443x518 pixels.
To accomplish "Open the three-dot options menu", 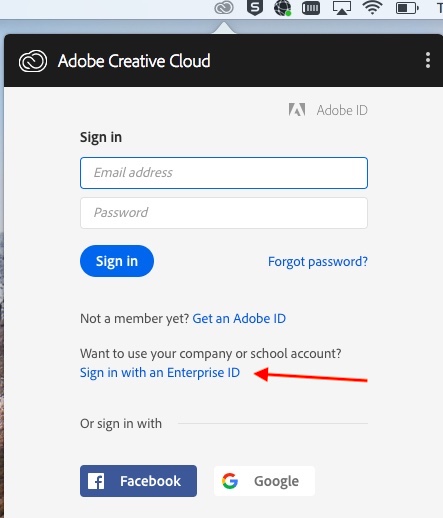I will click(x=428, y=60).
